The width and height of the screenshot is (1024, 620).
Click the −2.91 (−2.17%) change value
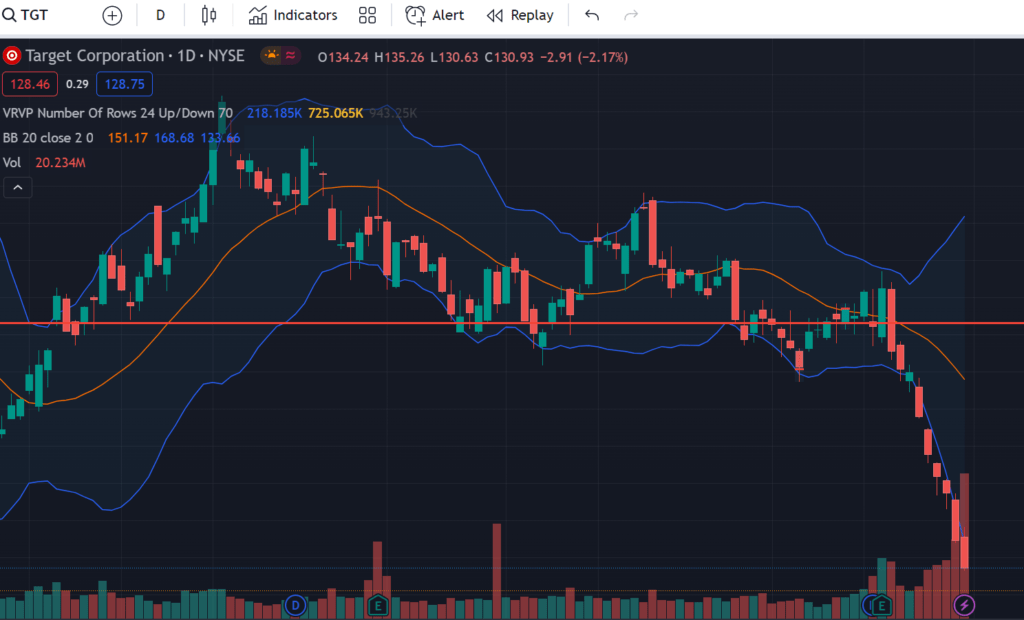coord(584,57)
